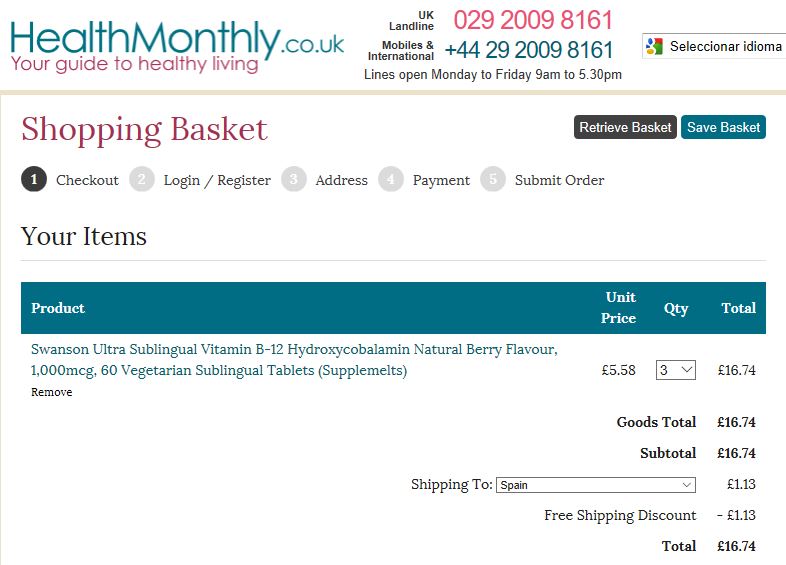The width and height of the screenshot is (786, 565).
Task: Click the international phone number
Action: (x=529, y=50)
